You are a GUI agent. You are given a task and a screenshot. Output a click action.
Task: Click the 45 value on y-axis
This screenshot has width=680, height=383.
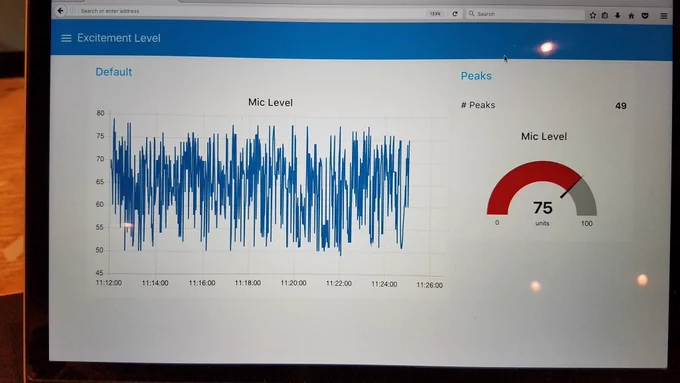point(99,273)
